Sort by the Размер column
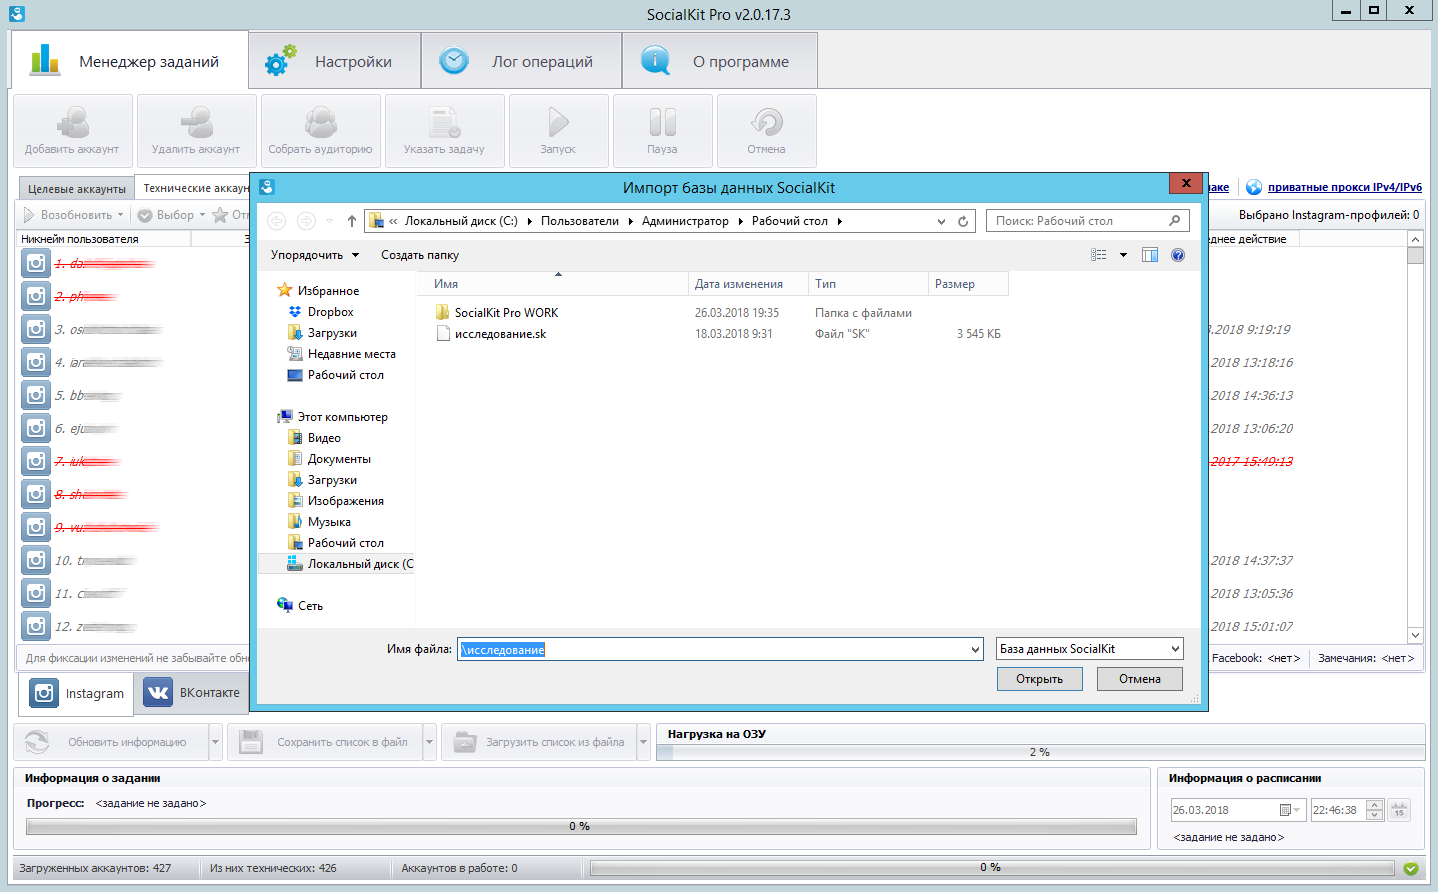 (968, 284)
